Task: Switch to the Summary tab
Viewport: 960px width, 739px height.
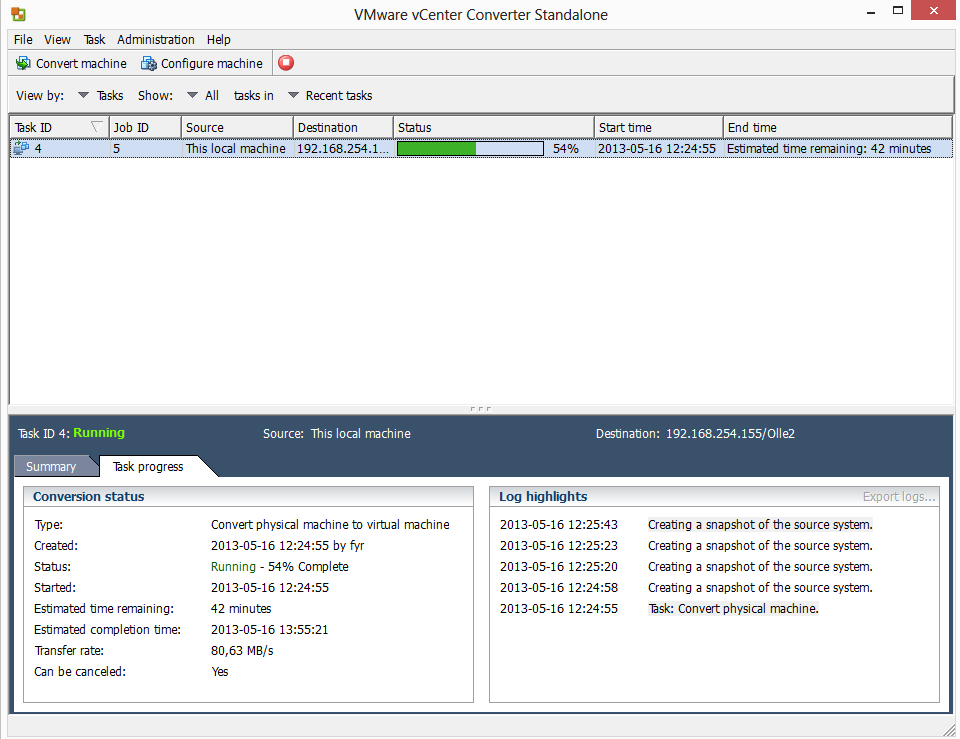Action: click(51, 467)
